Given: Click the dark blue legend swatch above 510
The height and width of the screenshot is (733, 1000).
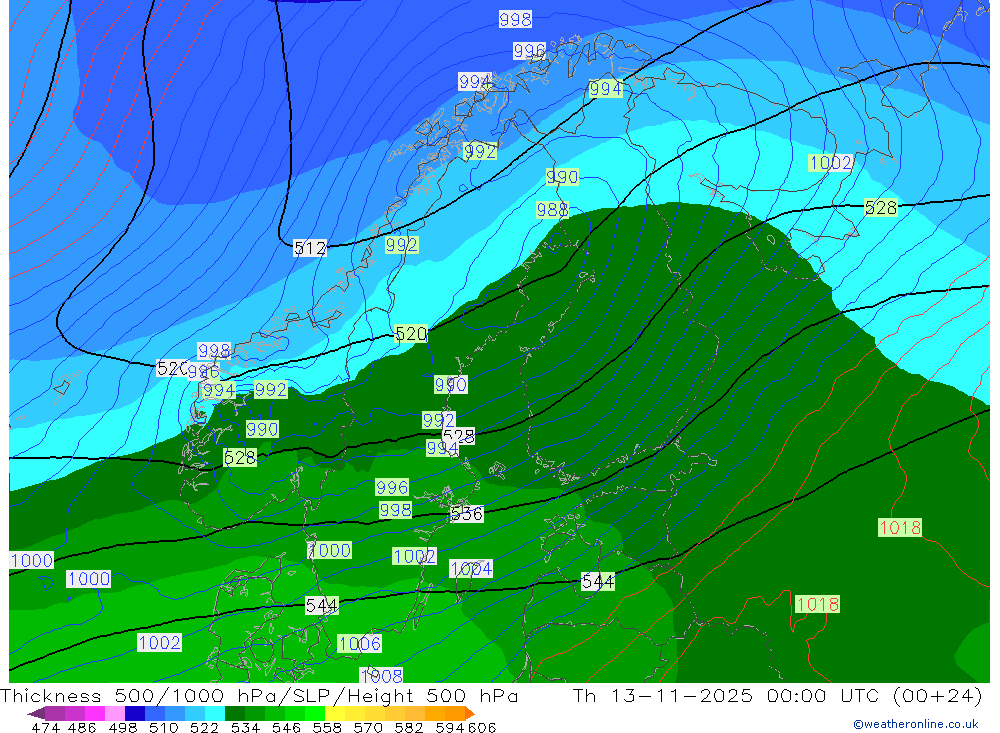Looking at the screenshot, I should (135, 713).
